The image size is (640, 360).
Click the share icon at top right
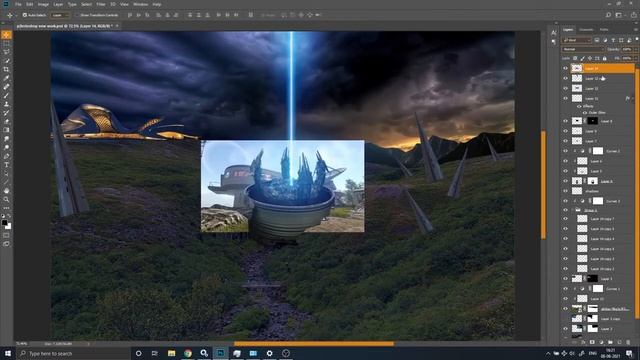coord(633,15)
